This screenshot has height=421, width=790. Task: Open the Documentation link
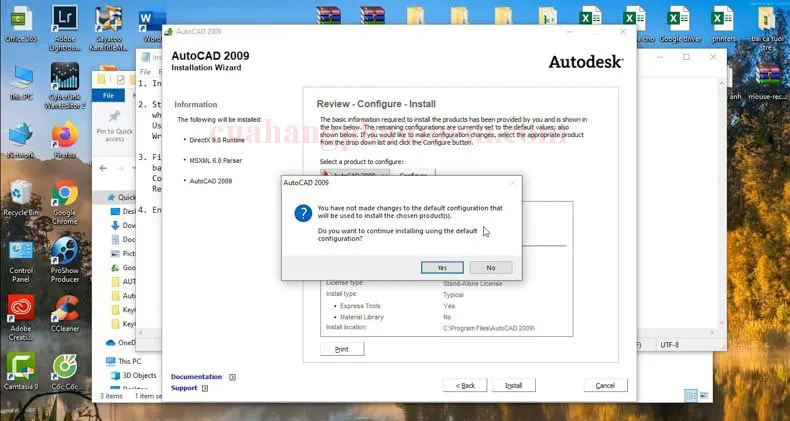196,377
